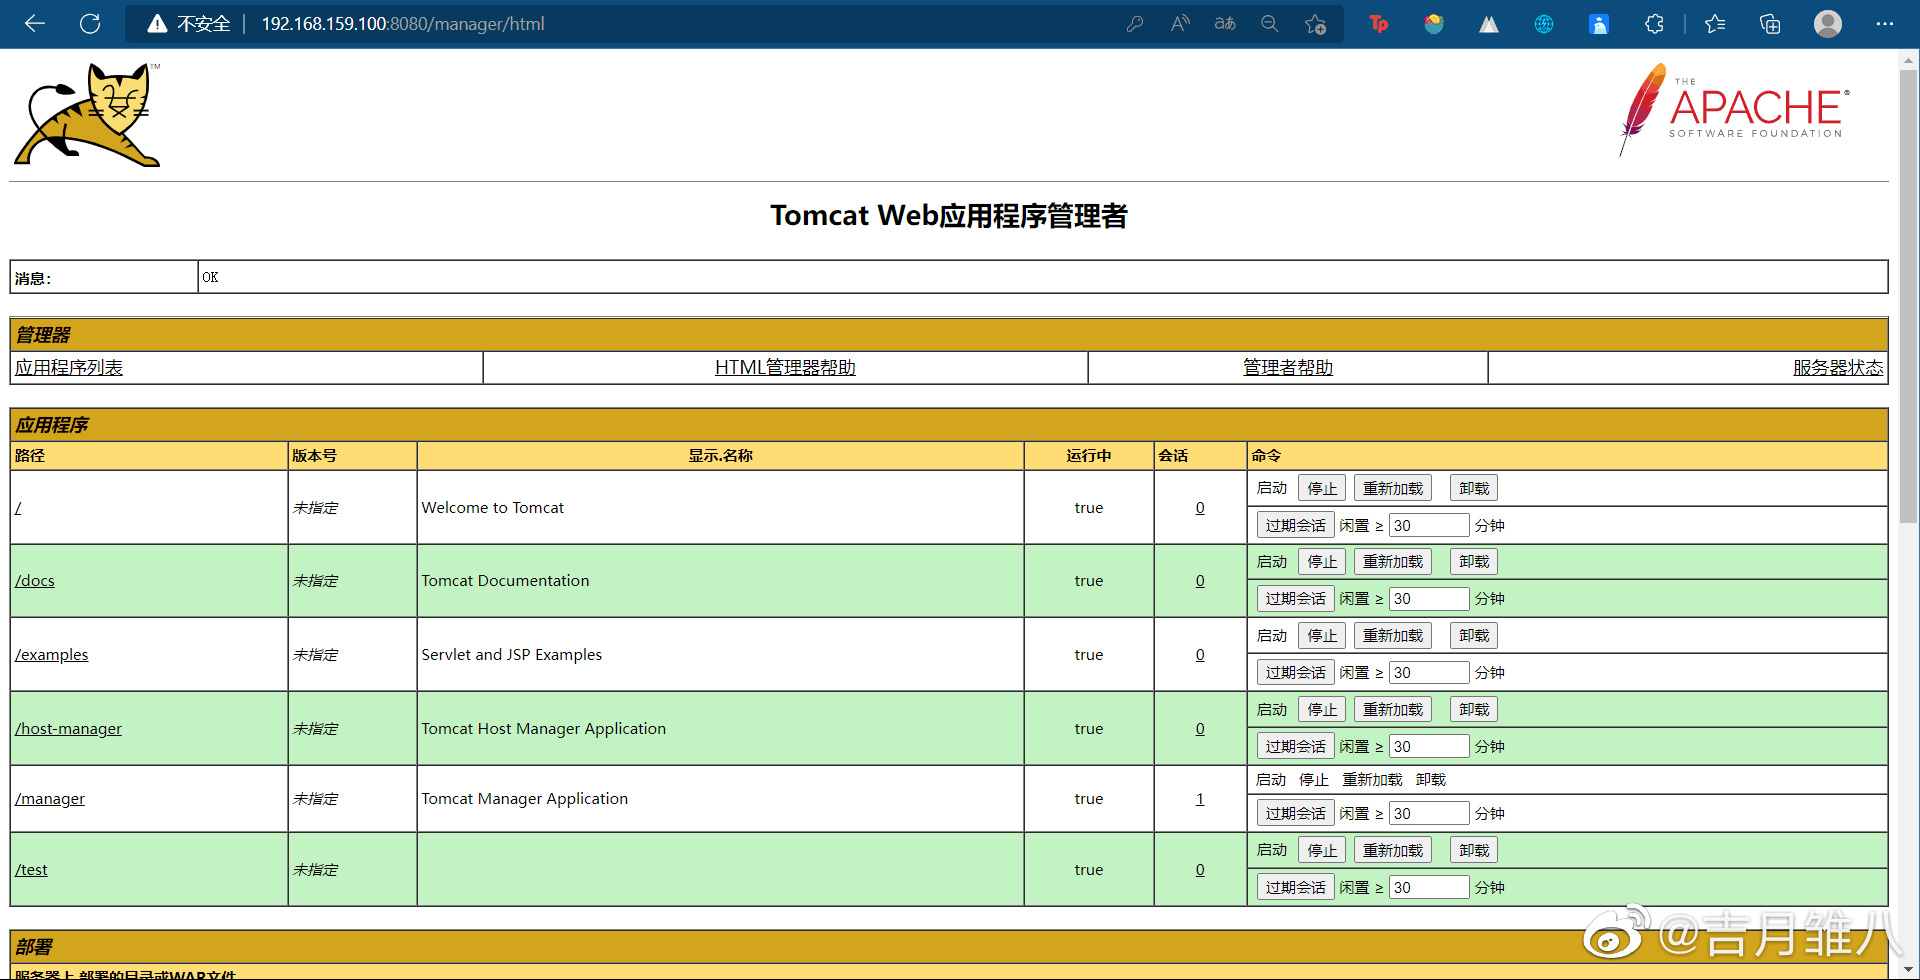Open 服务器状态 link

(x=1838, y=367)
